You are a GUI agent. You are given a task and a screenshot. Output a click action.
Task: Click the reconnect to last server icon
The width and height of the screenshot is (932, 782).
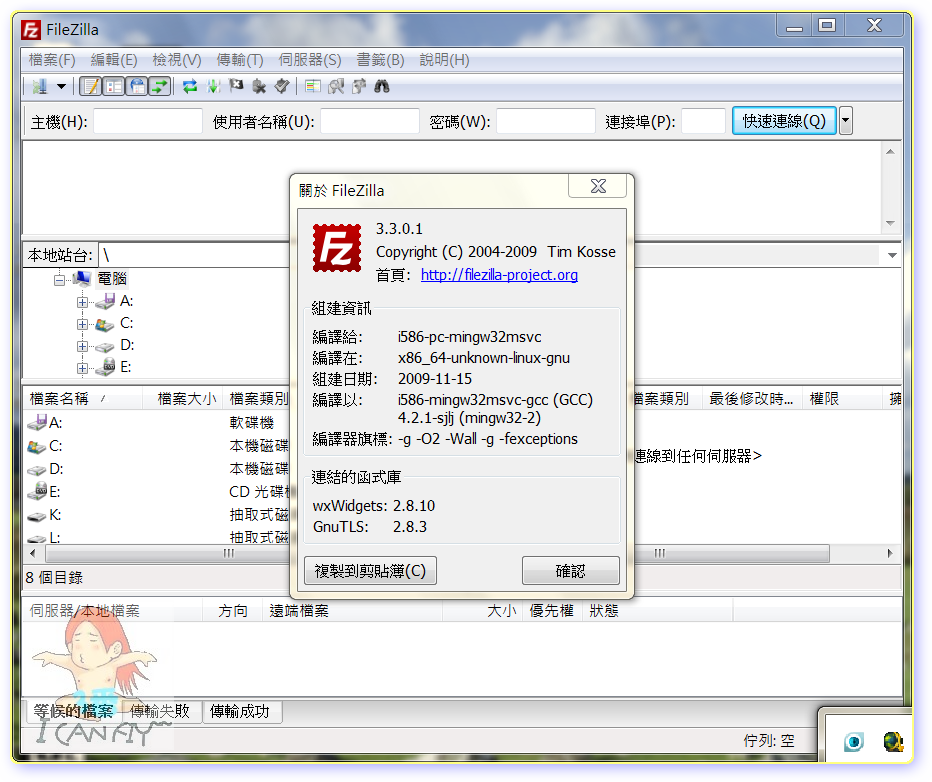click(x=282, y=87)
